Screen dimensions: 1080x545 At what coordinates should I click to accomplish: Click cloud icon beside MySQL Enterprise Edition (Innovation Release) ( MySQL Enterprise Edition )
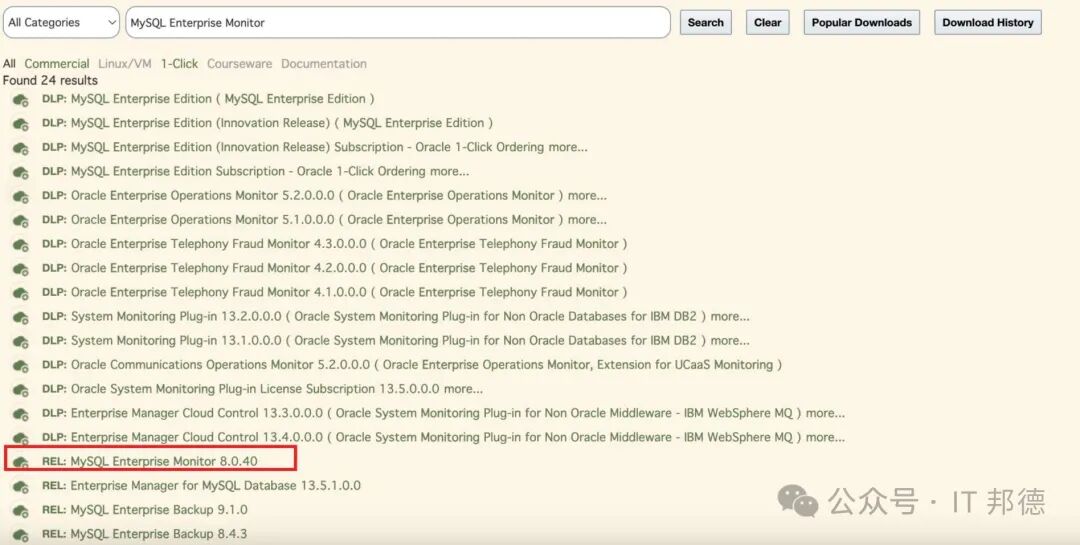pos(21,124)
